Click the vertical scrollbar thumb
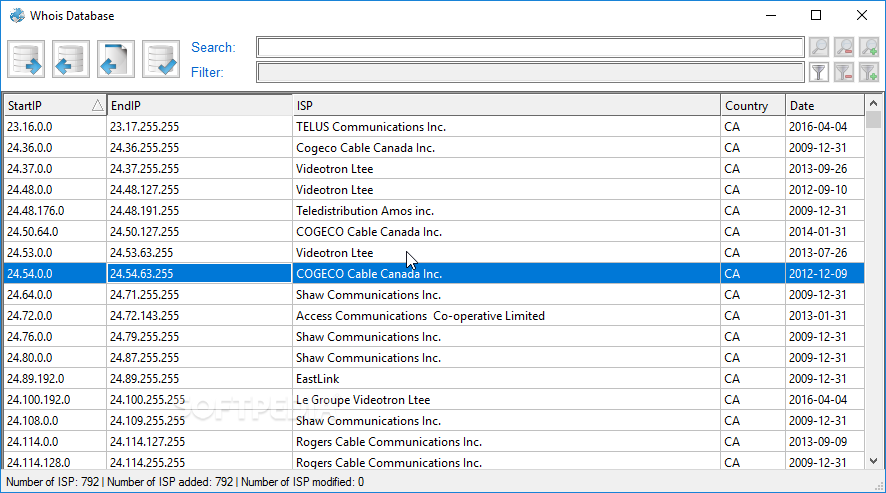This screenshot has width=886, height=493. coord(874,119)
